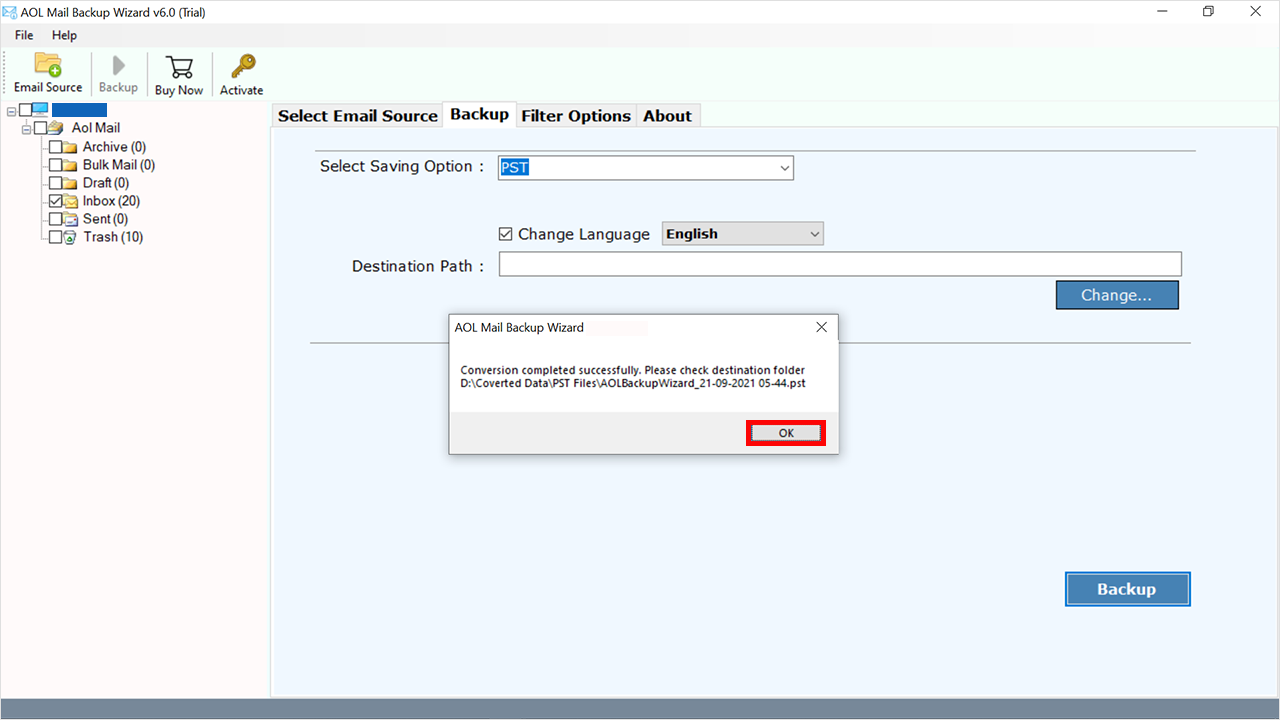Screen dimensions: 1280x720
Task: Select the Sent (0) folder label
Action: tap(105, 219)
